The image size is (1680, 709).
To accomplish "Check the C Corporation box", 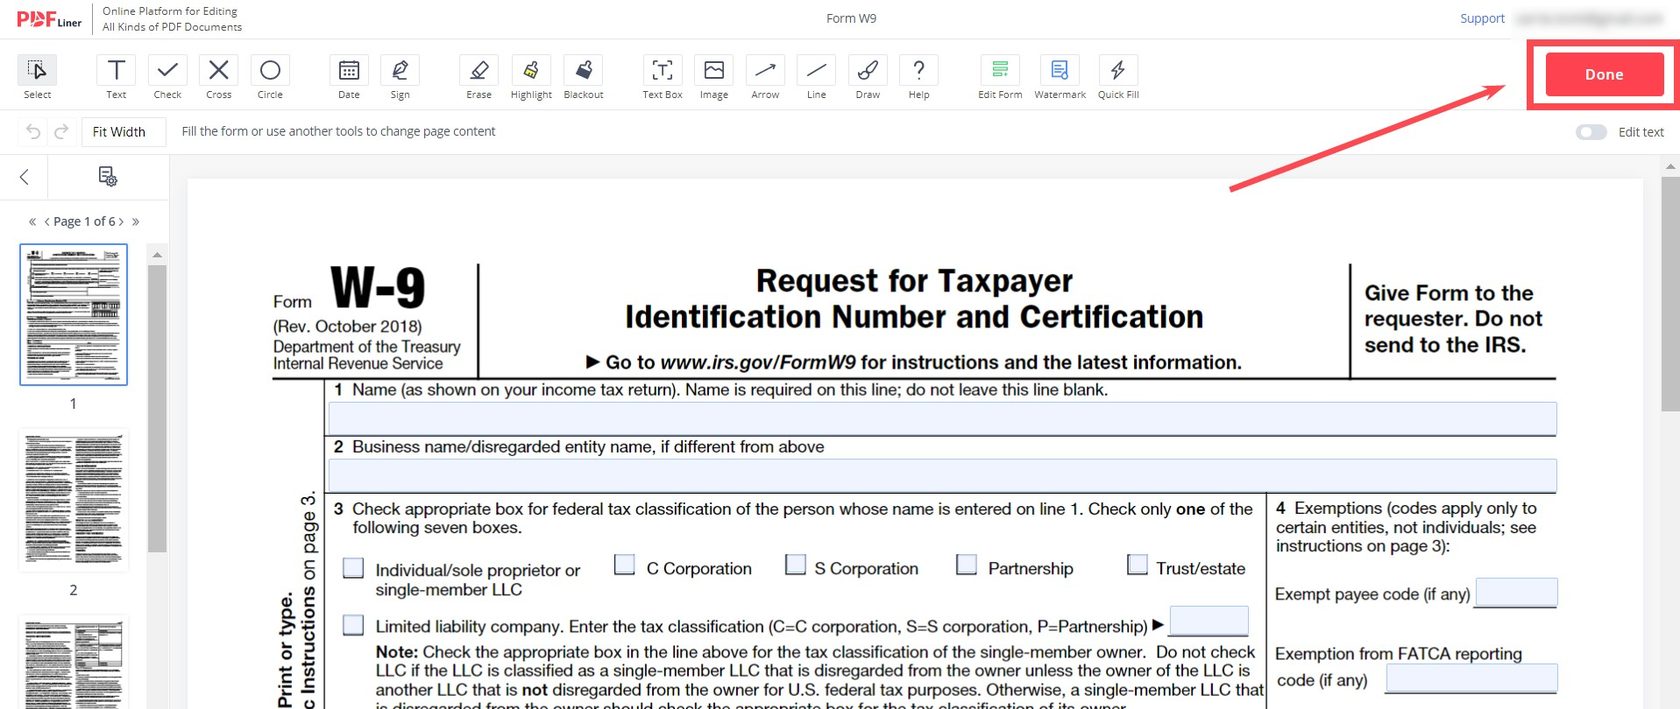I will click(624, 565).
